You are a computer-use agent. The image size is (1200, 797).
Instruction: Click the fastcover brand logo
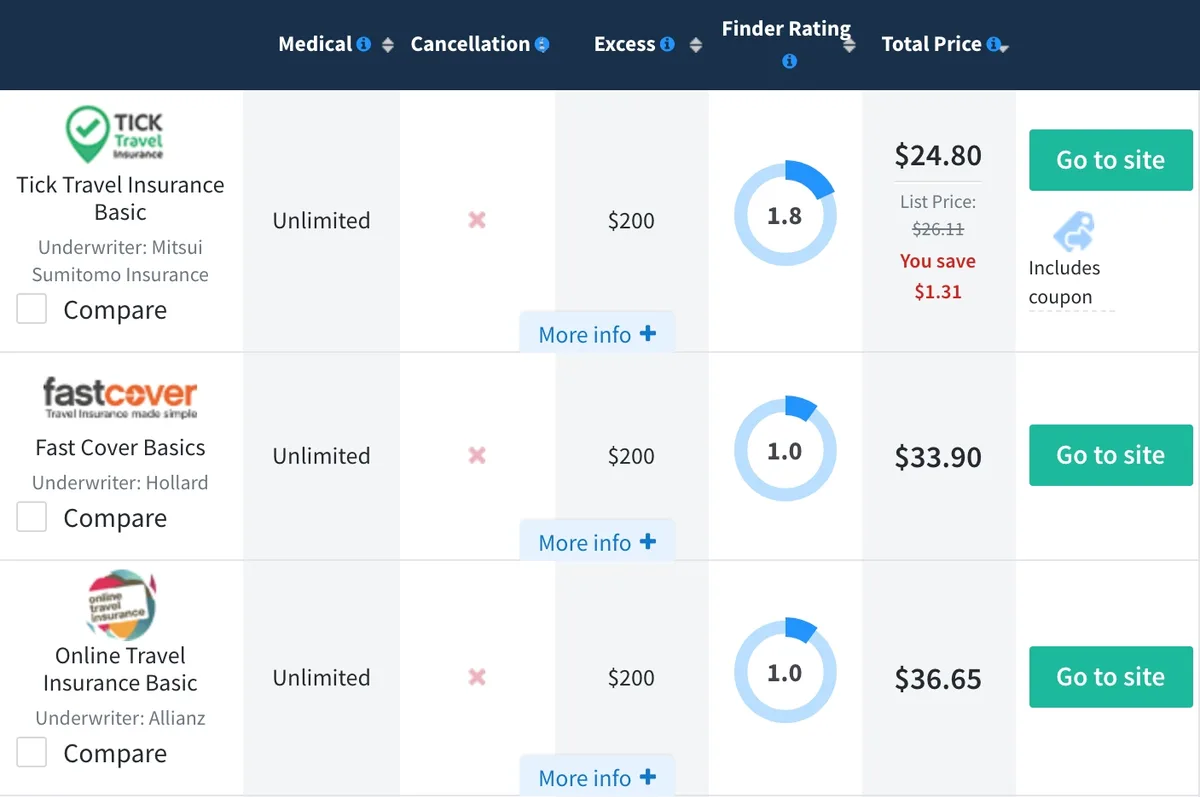[119, 394]
